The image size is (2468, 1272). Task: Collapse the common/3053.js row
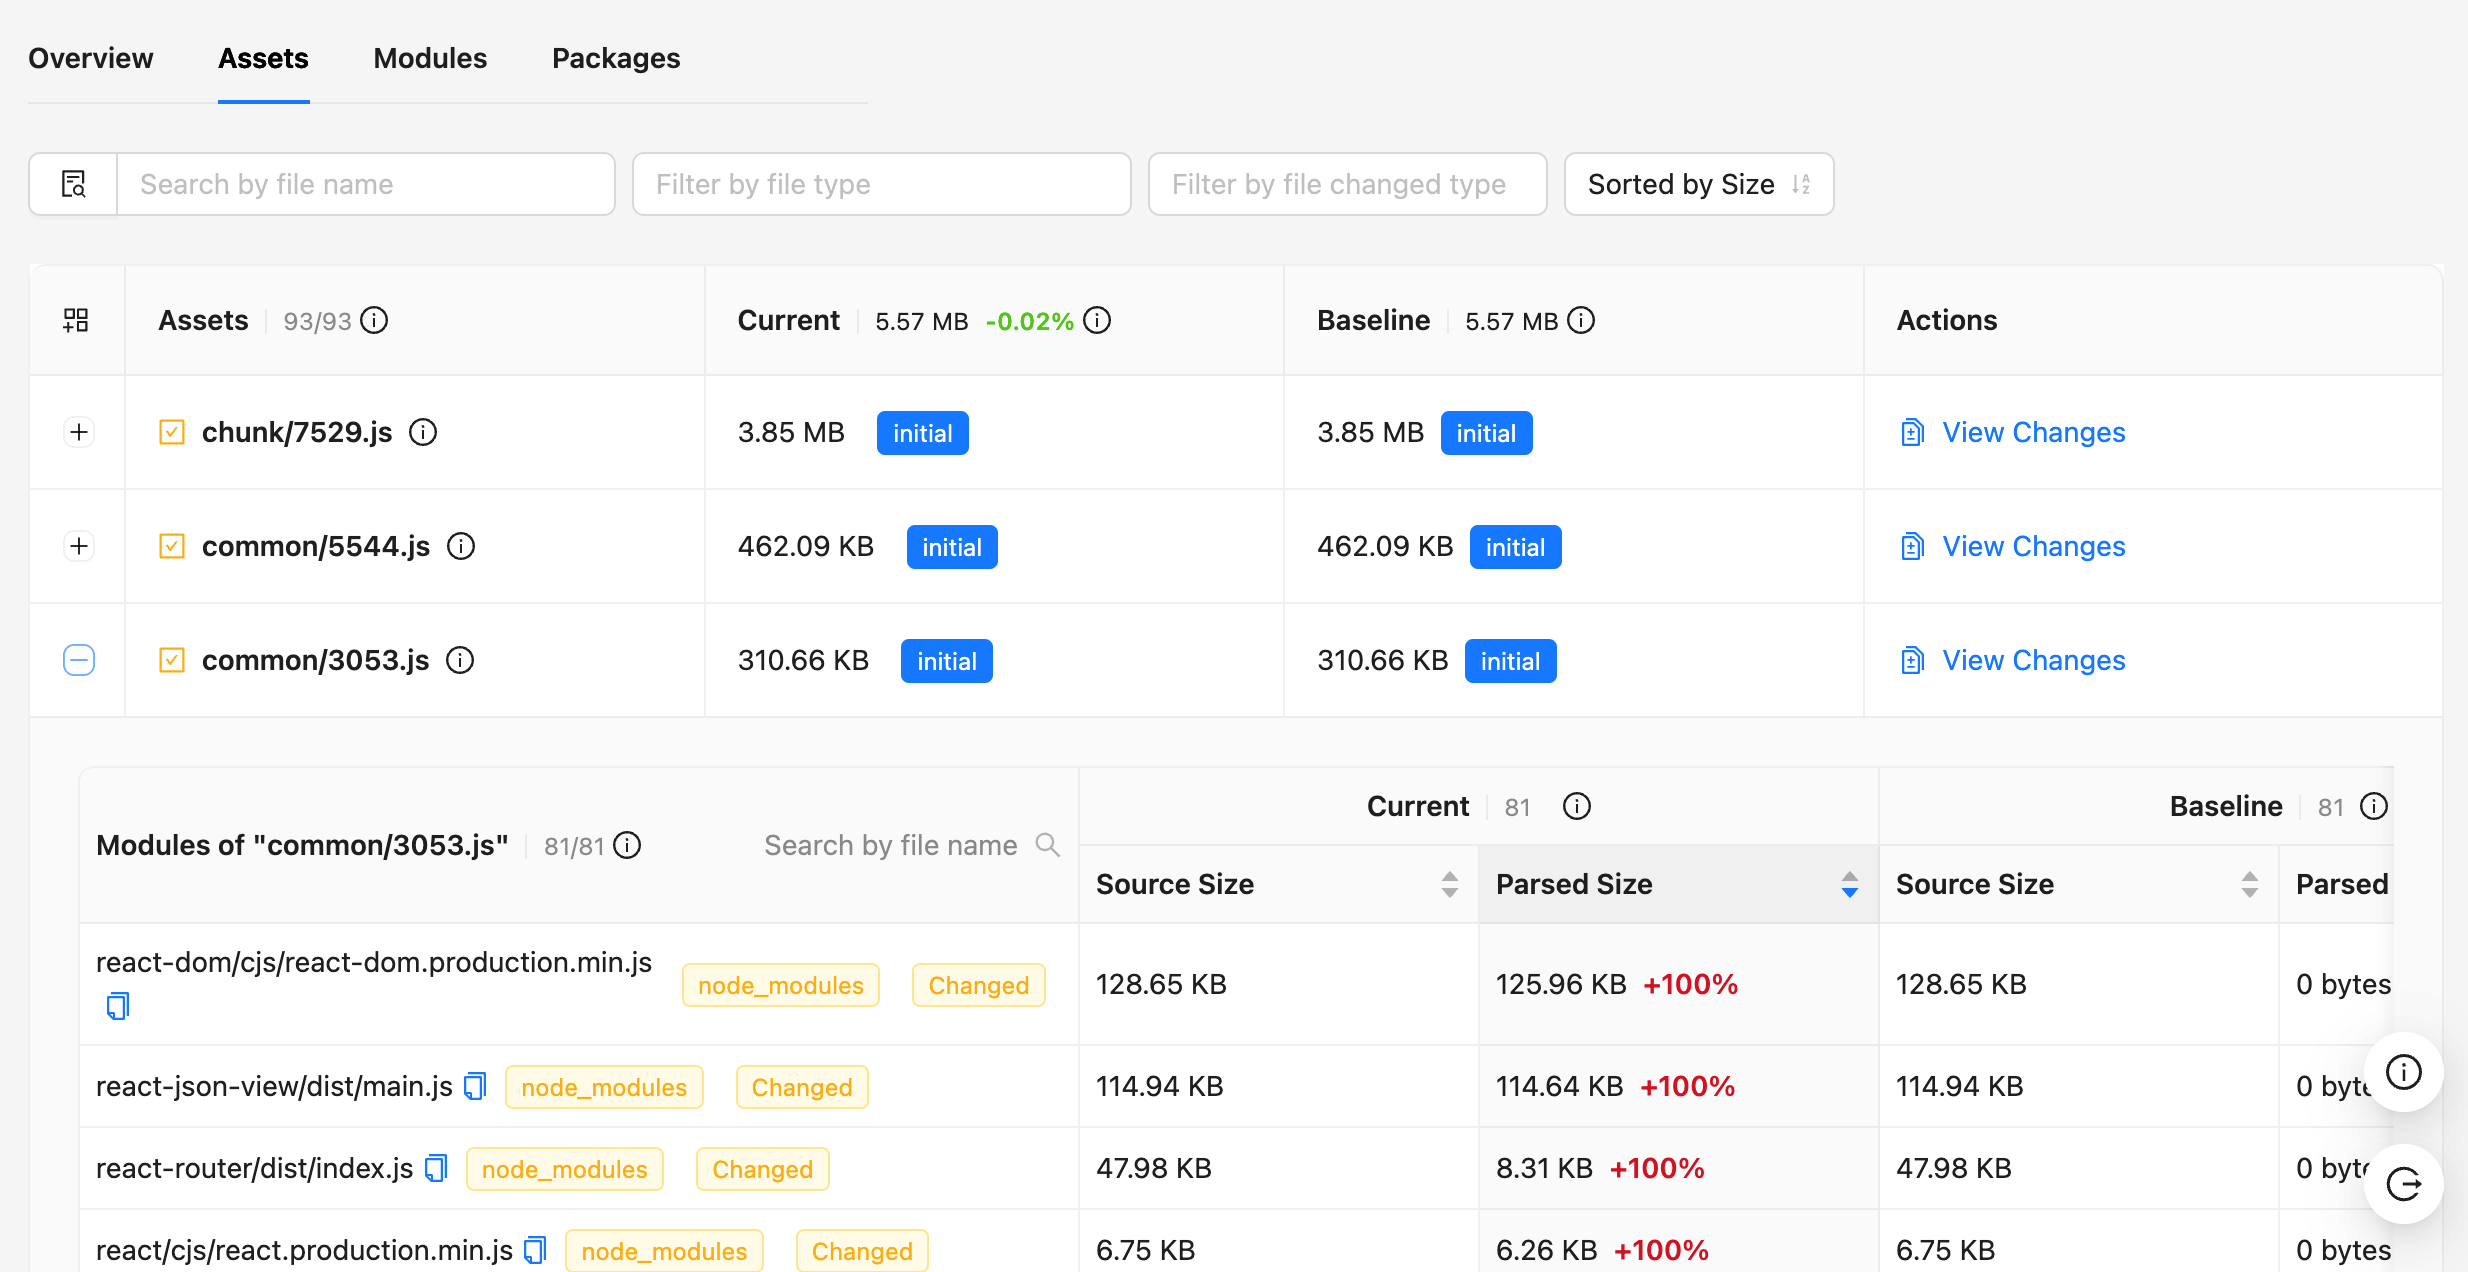pyautogui.click(x=79, y=660)
